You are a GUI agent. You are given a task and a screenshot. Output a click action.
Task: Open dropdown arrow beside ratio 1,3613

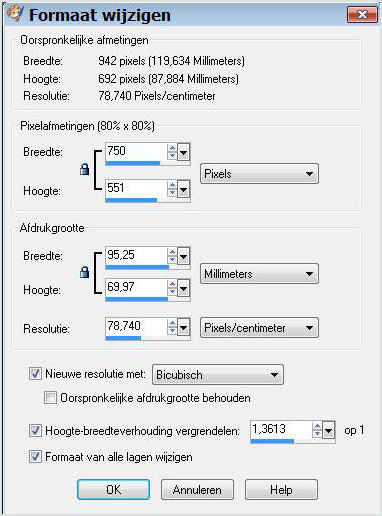pyautogui.click(x=328, y=430)
